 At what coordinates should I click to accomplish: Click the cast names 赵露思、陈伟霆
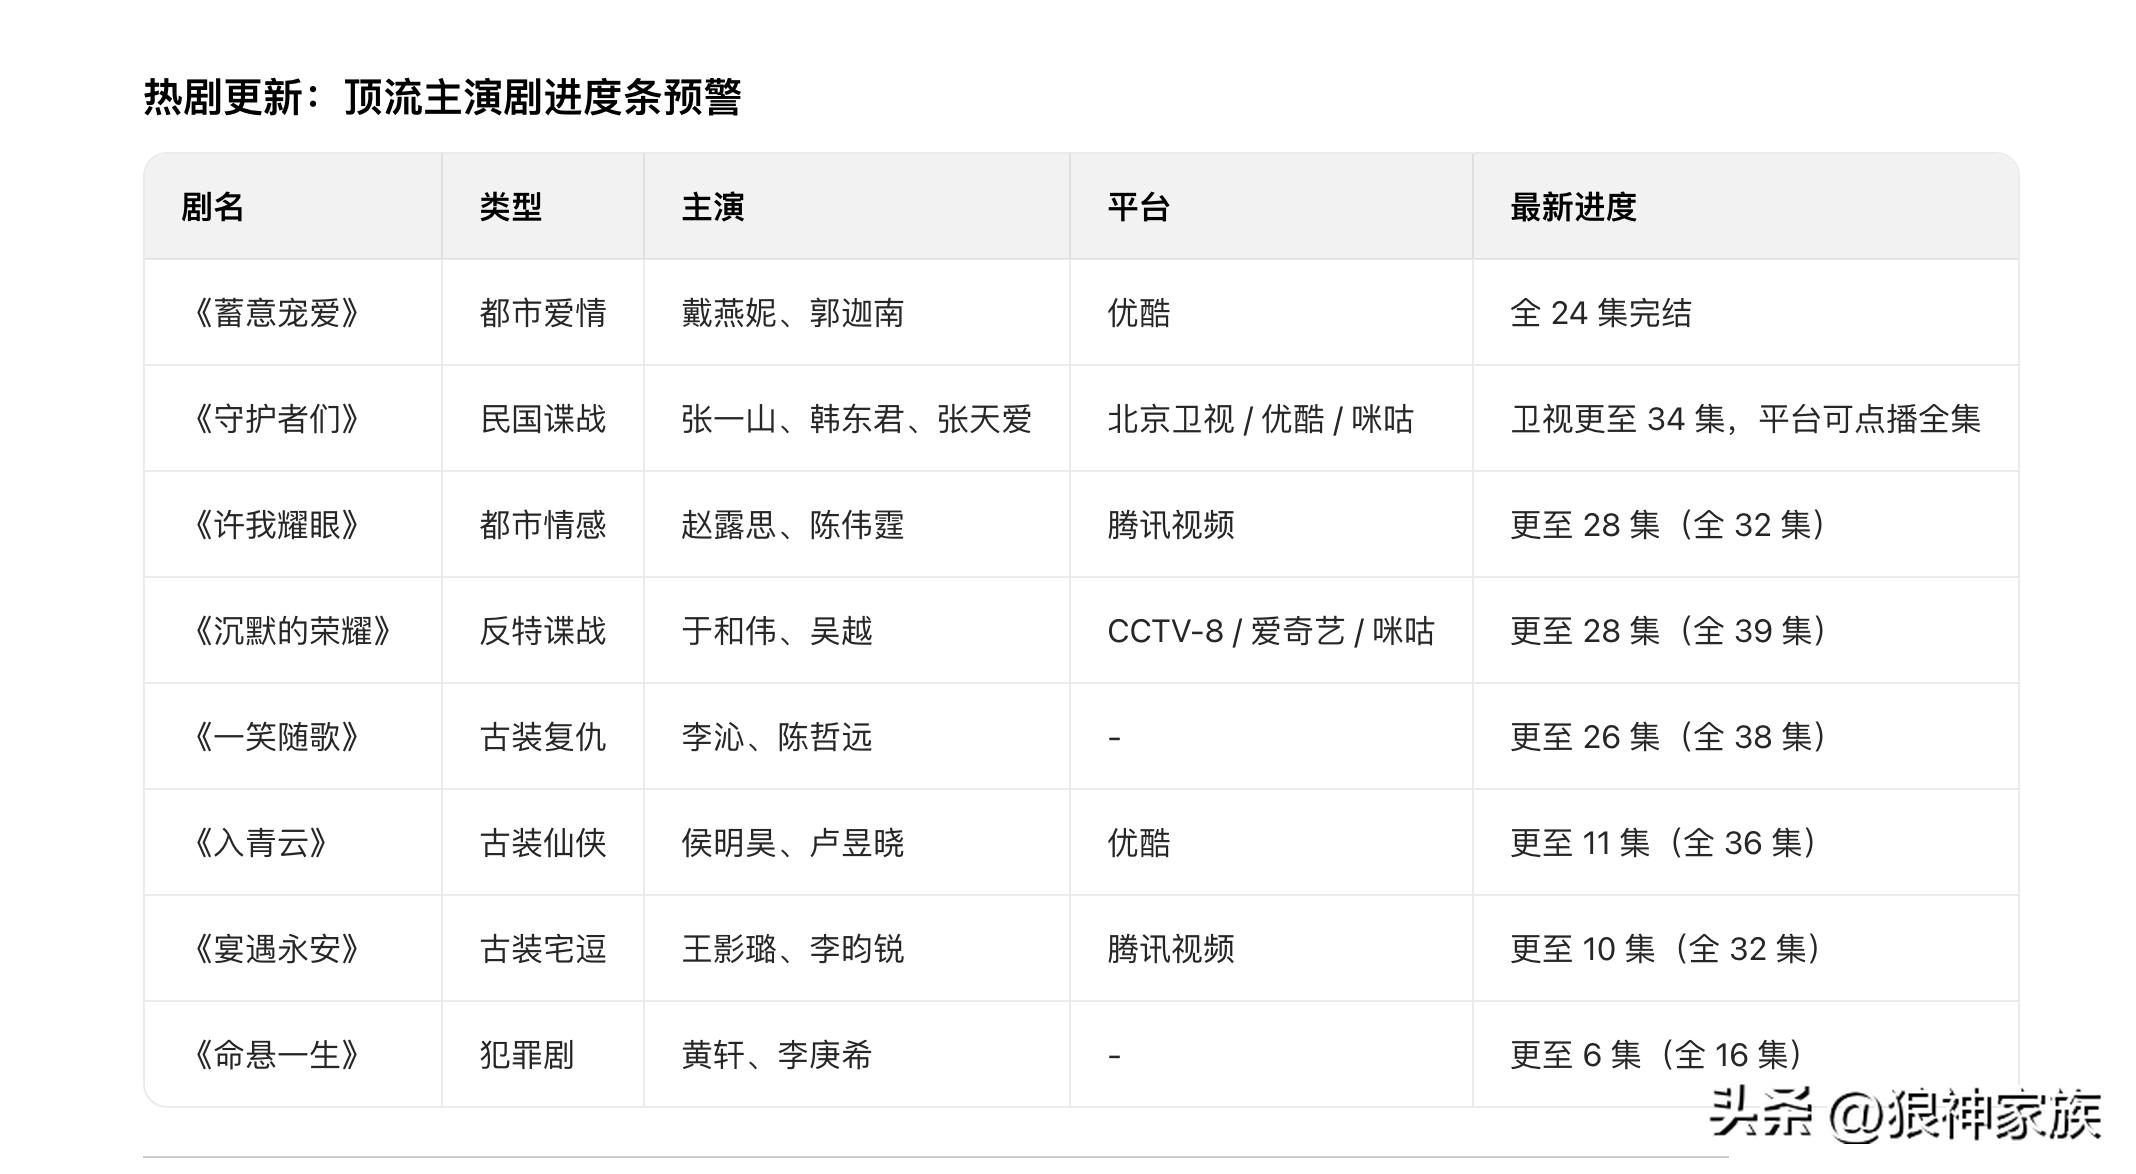794,525
